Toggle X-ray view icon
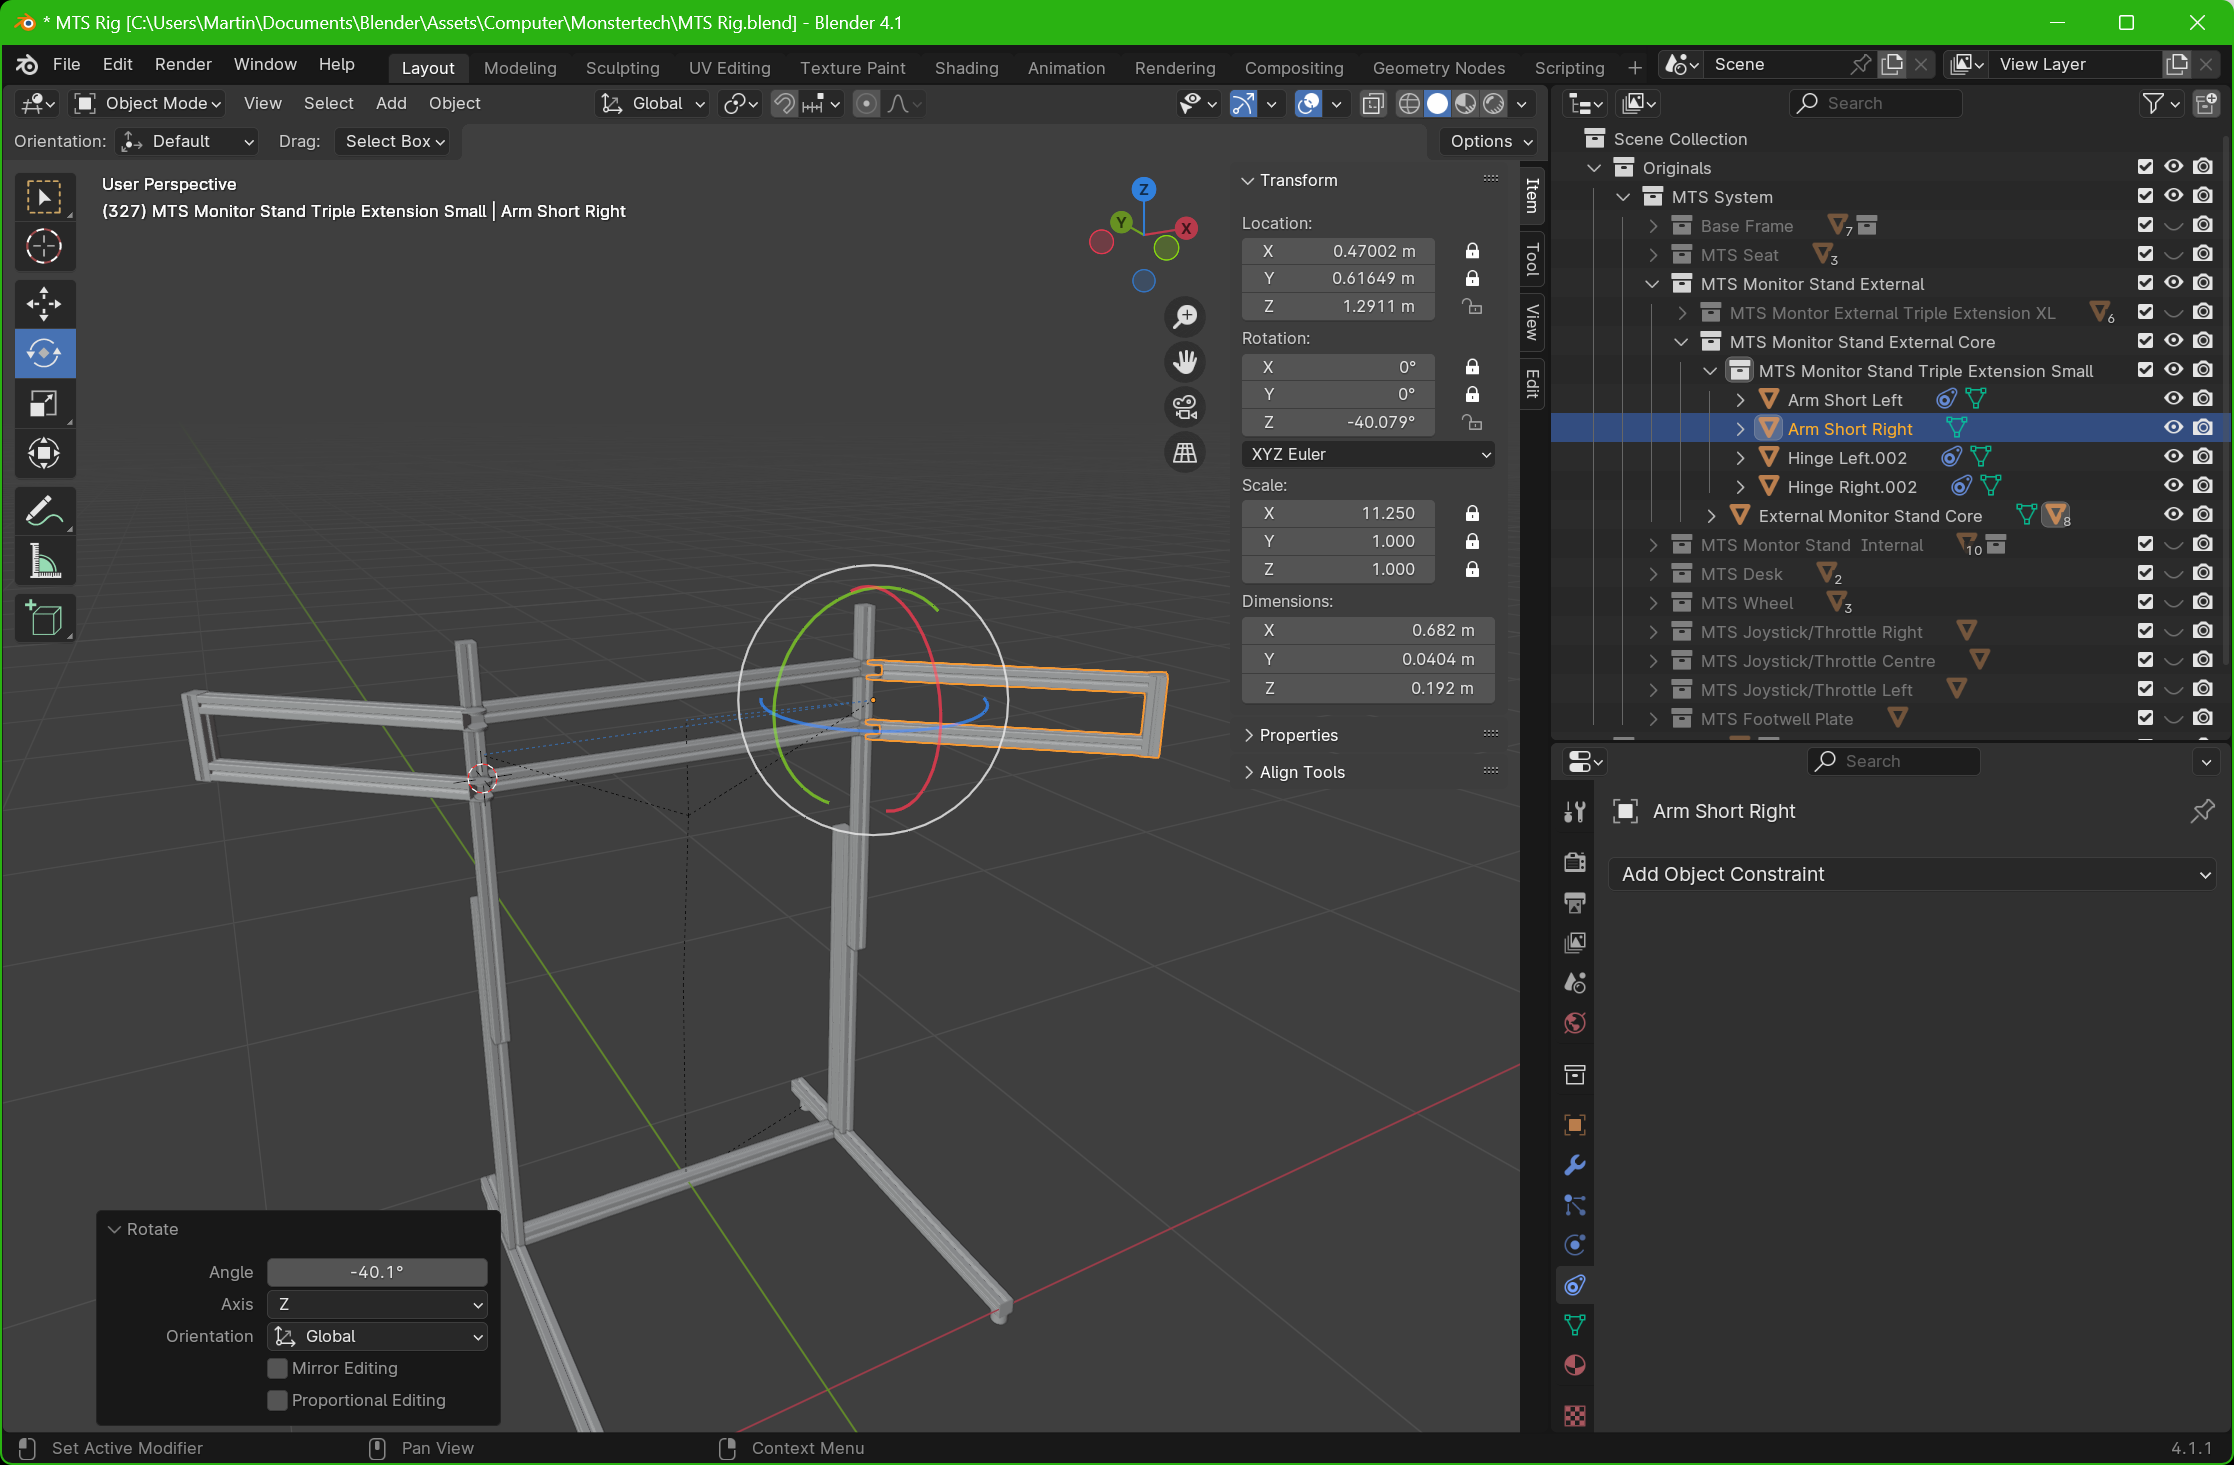Screen dimensions: 2234x1465 [1373, 103]
